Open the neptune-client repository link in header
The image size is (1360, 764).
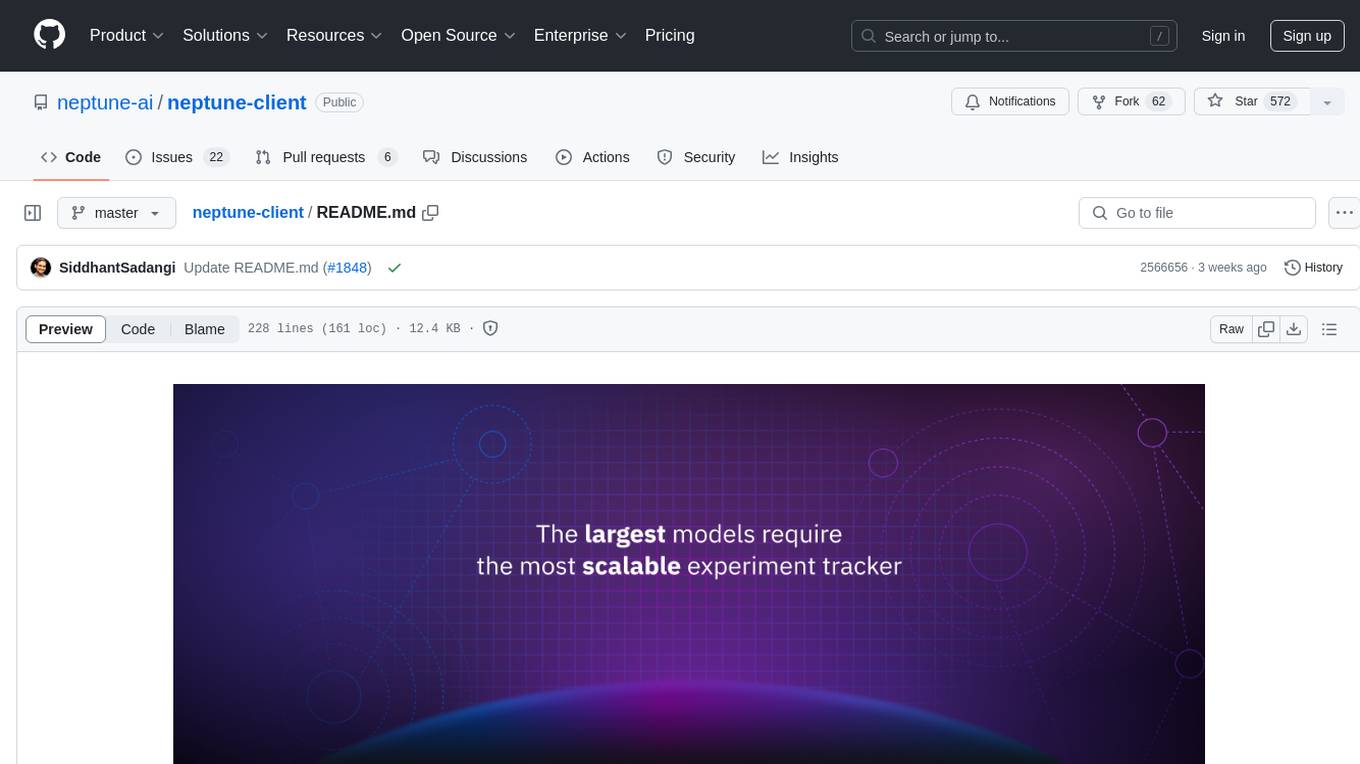237,102
